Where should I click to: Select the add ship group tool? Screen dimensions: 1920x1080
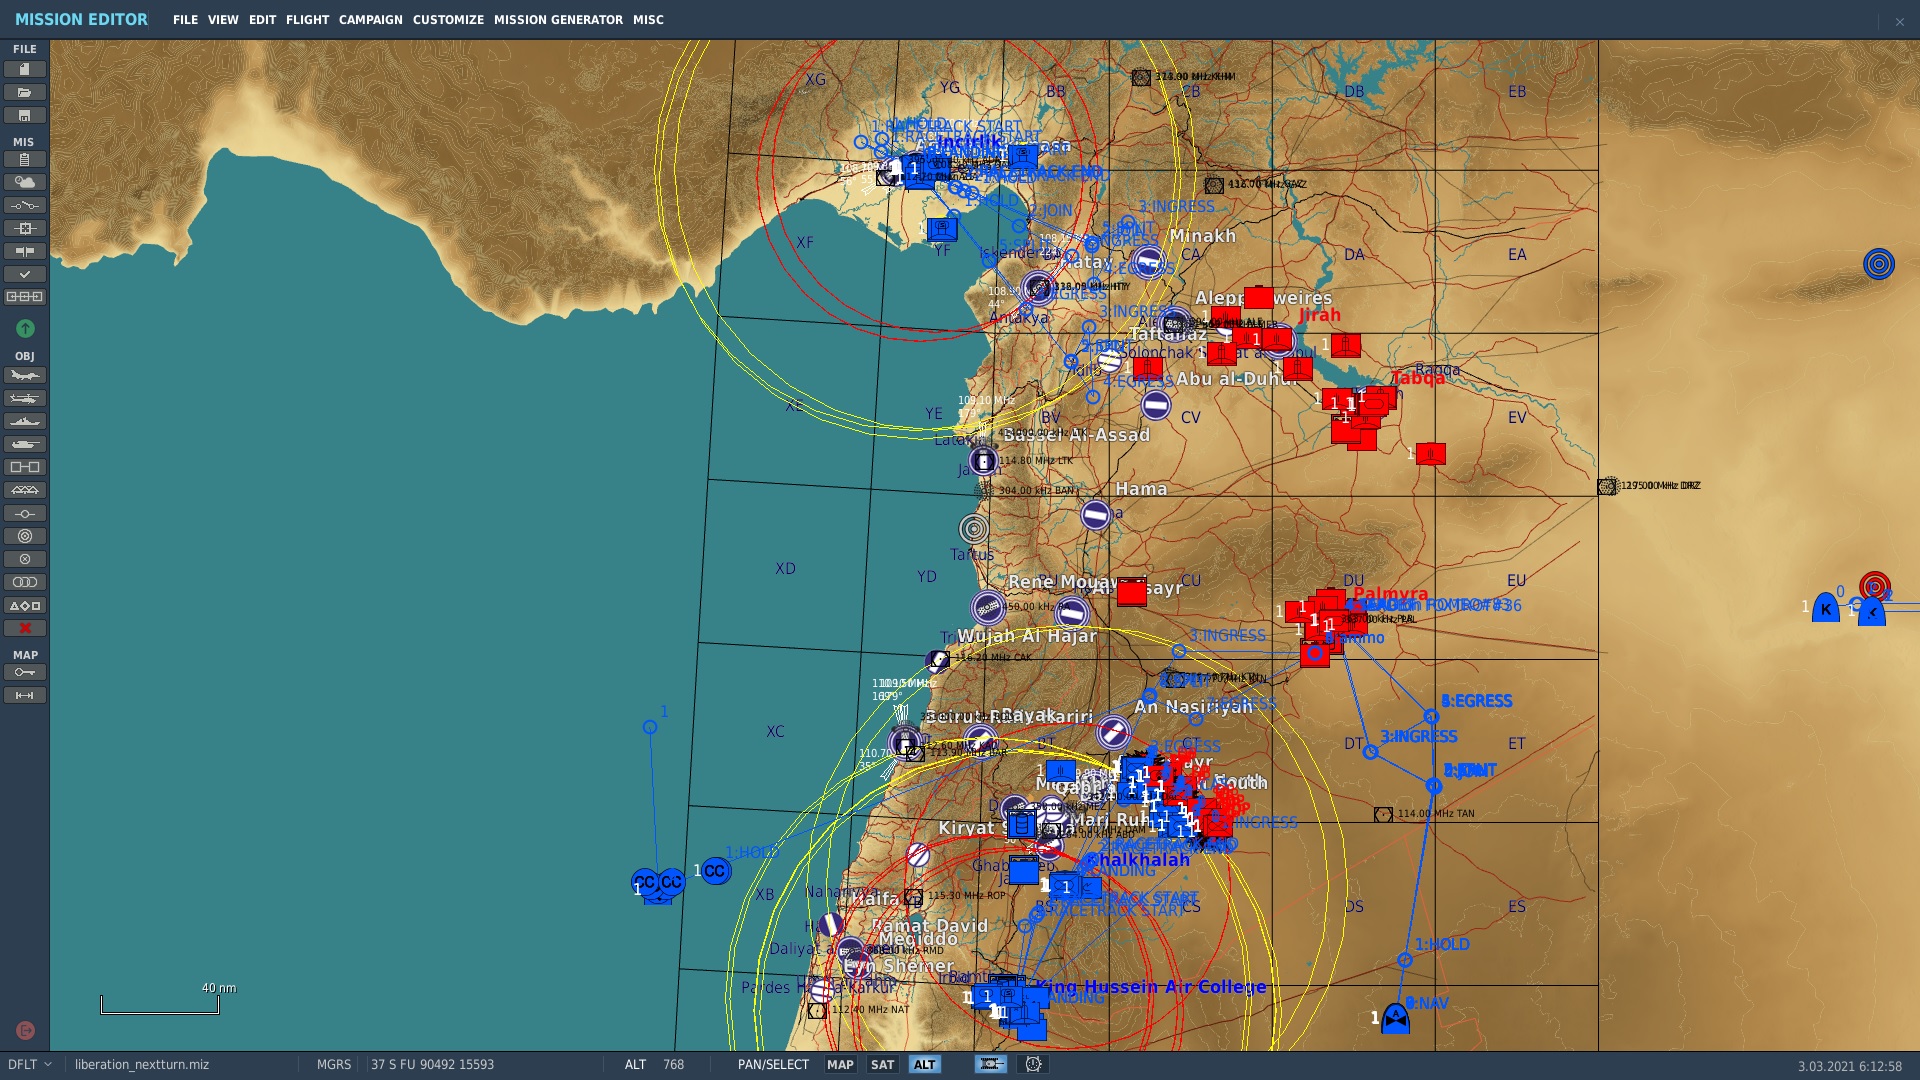pos(25,421)
